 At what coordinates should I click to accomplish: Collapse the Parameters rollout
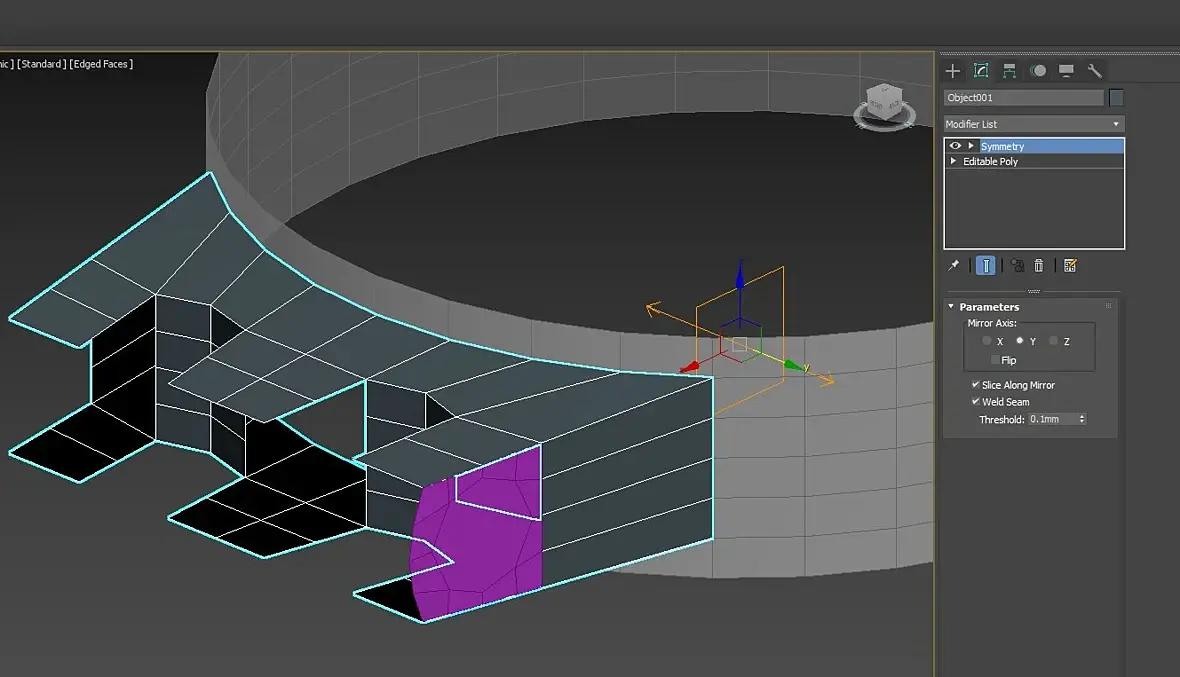(951, 306)
